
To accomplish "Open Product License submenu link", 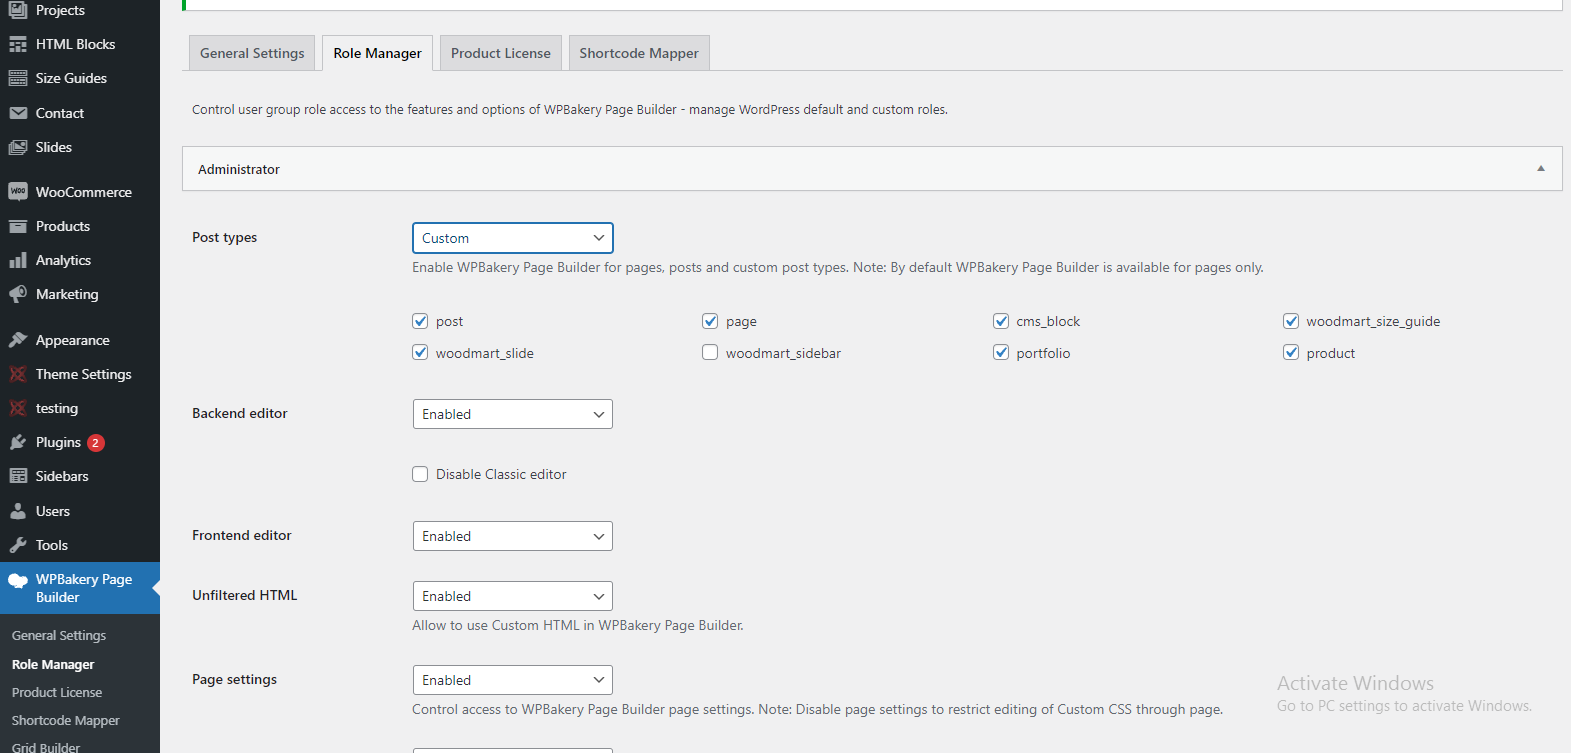I will (x=57, y=692).
